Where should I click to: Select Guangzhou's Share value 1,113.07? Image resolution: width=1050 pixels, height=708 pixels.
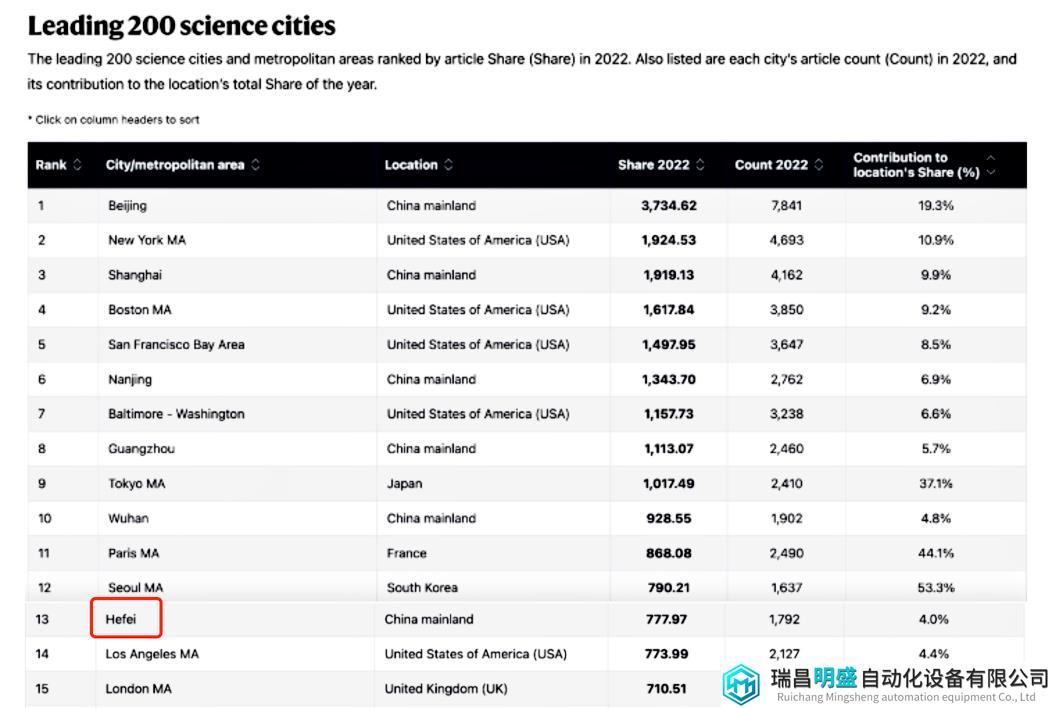pos(668,449)
